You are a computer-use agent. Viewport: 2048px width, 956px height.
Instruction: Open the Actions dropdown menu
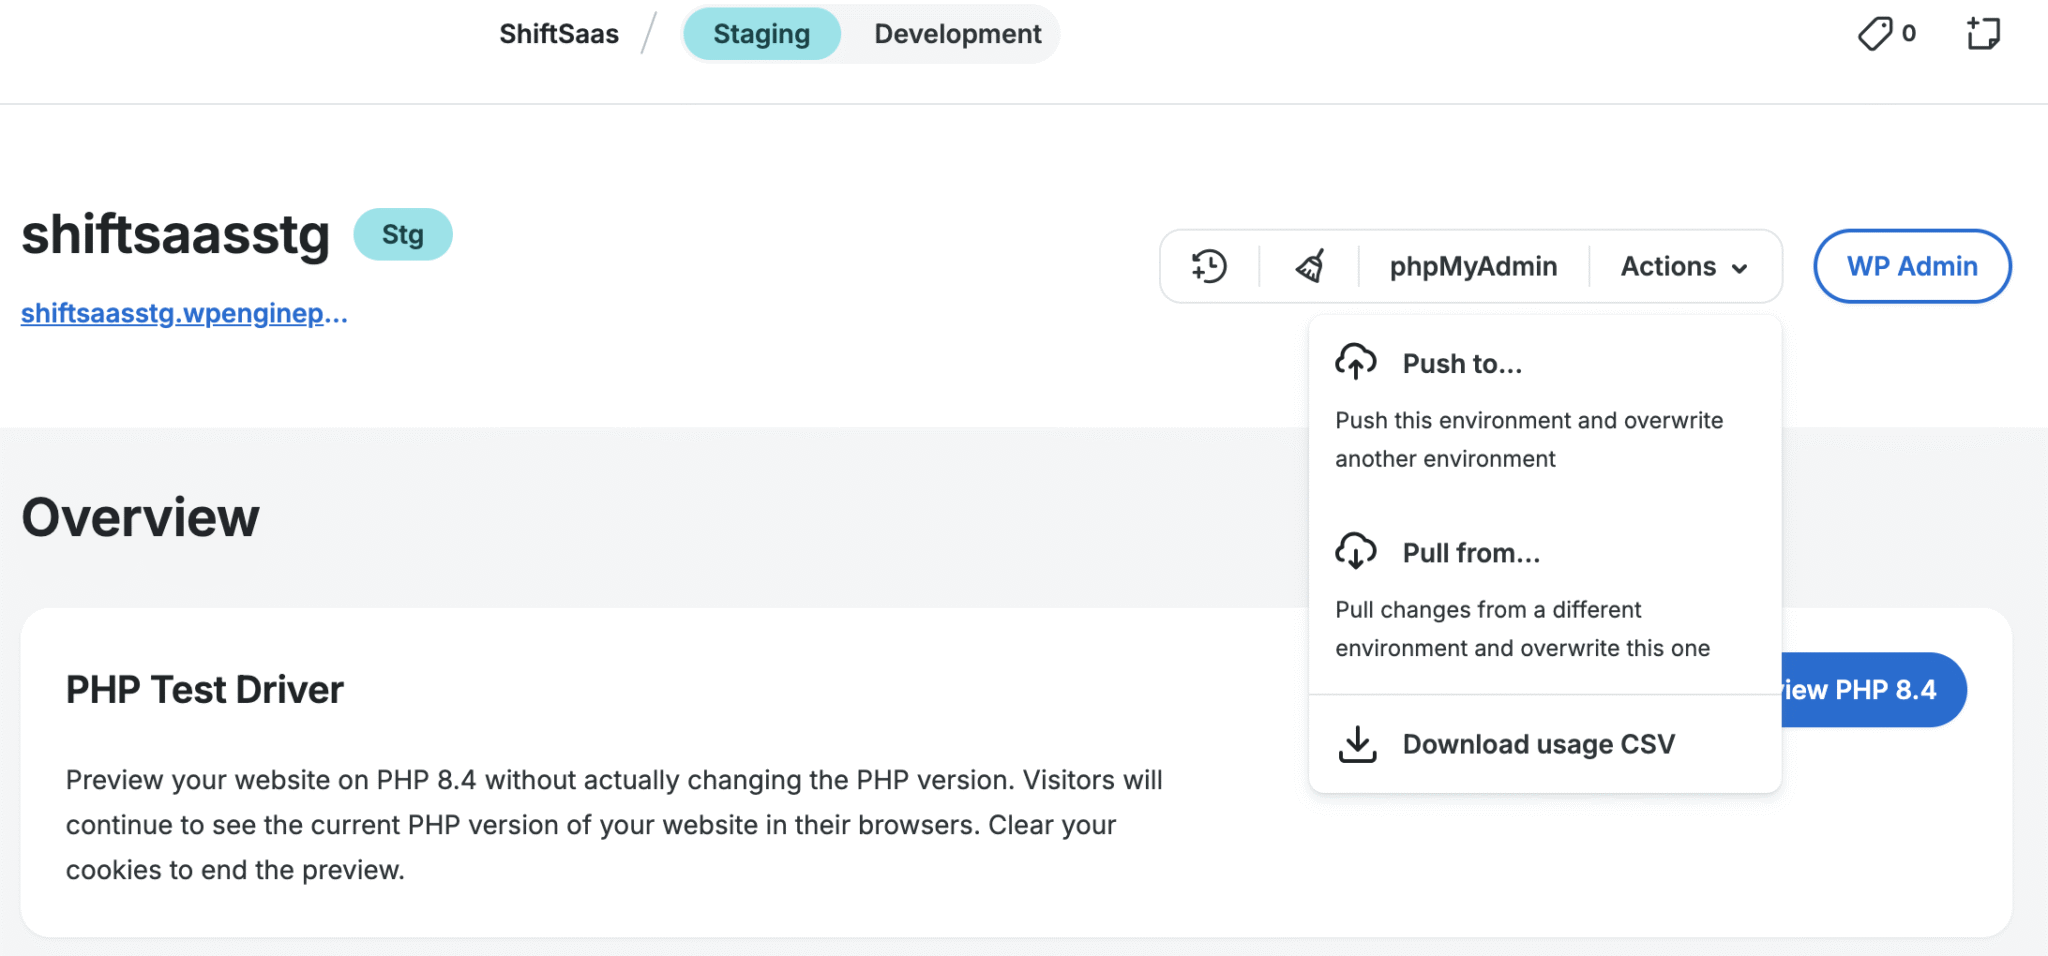(1668, 266)
